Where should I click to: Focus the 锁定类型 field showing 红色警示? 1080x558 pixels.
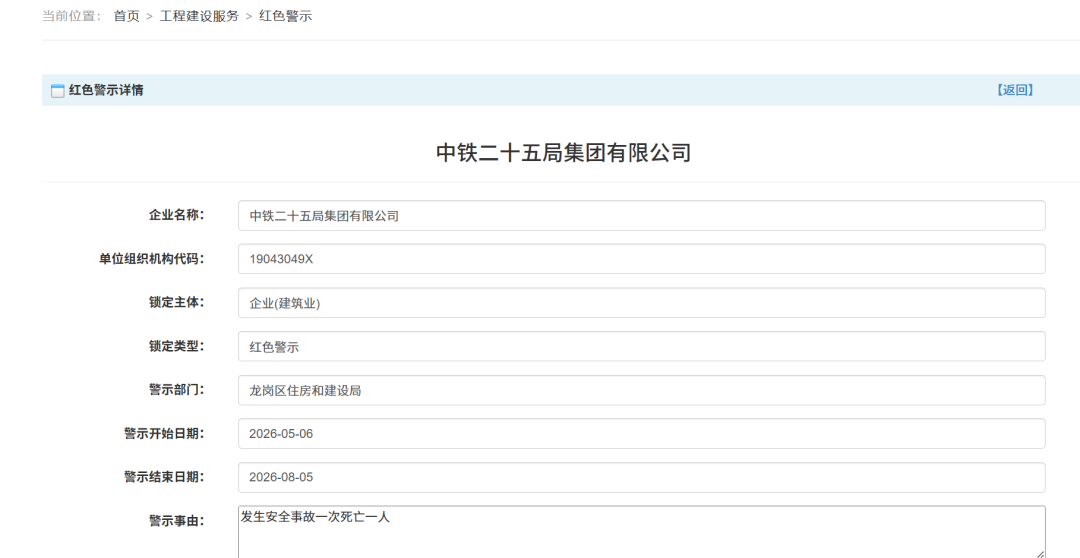point(641,347)
